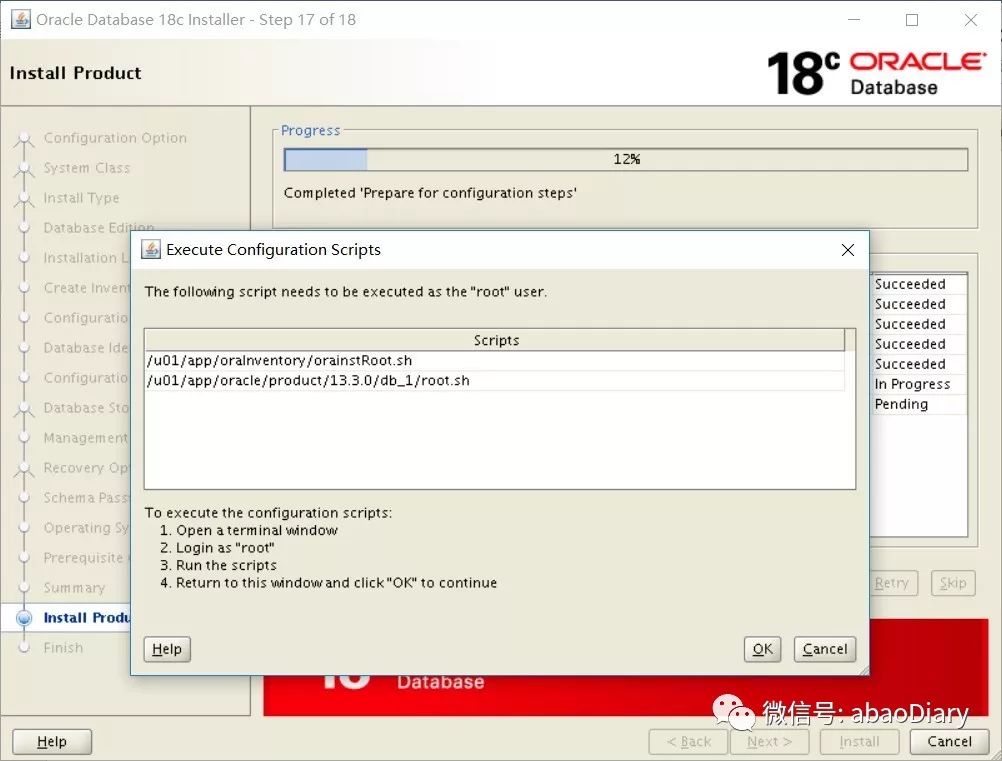Image resolution: width=1002 pixels, height=761 pixels.
Task: Click the System Class step node icon
Action: pos(24,168)
